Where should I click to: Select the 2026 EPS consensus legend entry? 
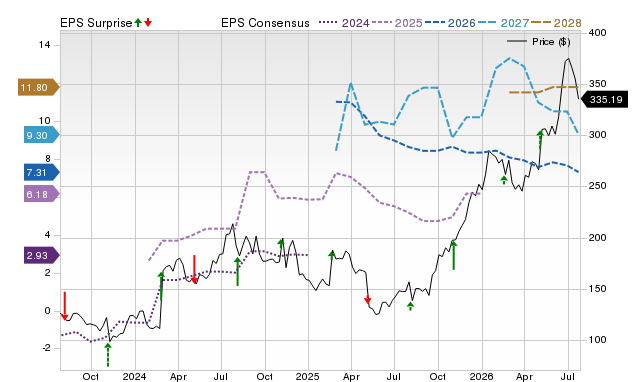pyautogui.click(x=450, y=23)
